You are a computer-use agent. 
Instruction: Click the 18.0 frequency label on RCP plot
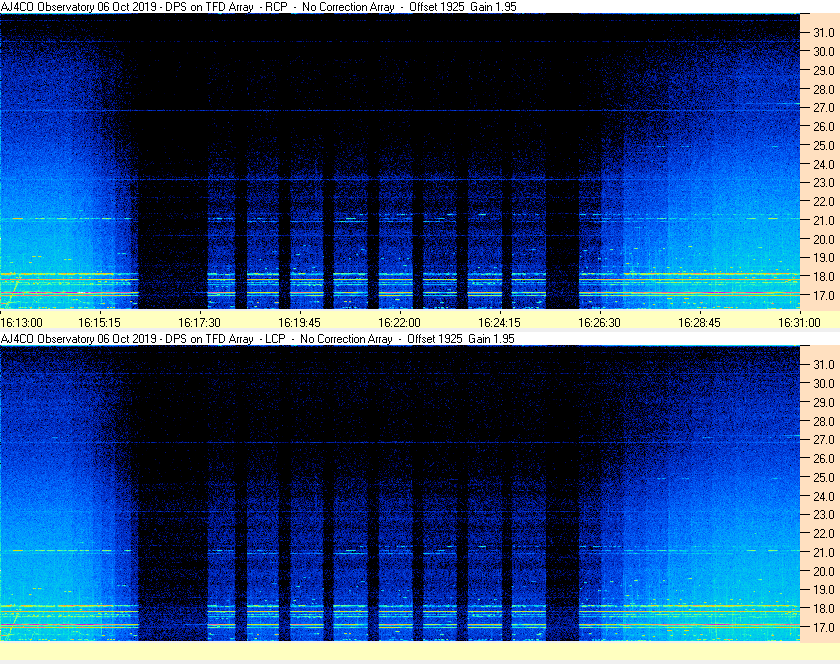pyautogui.click(x=824, y=277)
